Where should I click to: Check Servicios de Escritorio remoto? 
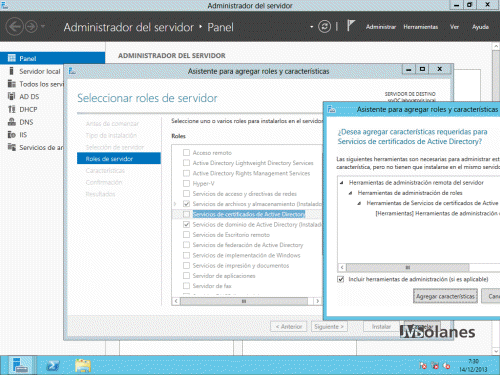(186, 235)
